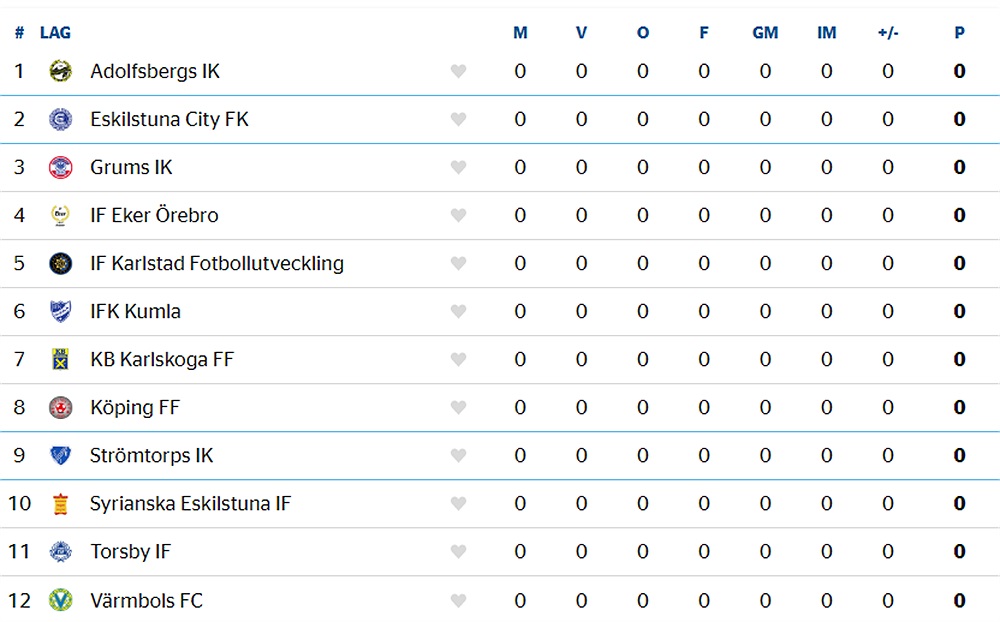Image resolution: width=1000 pixels, height=622 pixels.
Task: Click the Grums IK team badge
Action: click(61, 167)
